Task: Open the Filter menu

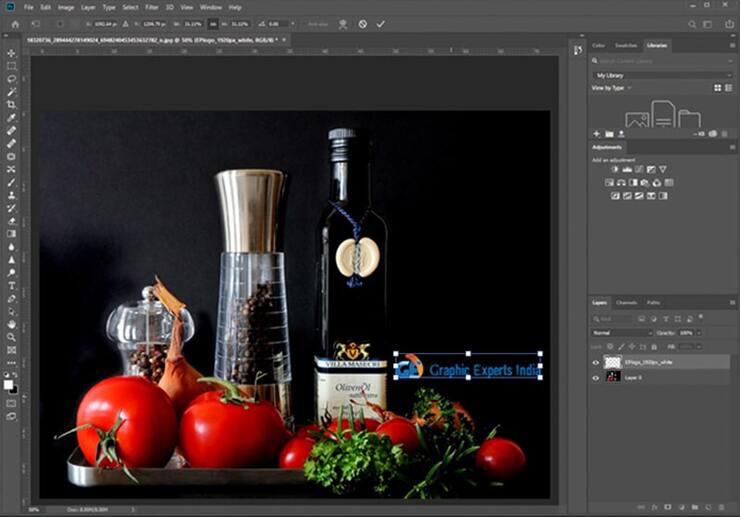Action: tap(151, 7)
